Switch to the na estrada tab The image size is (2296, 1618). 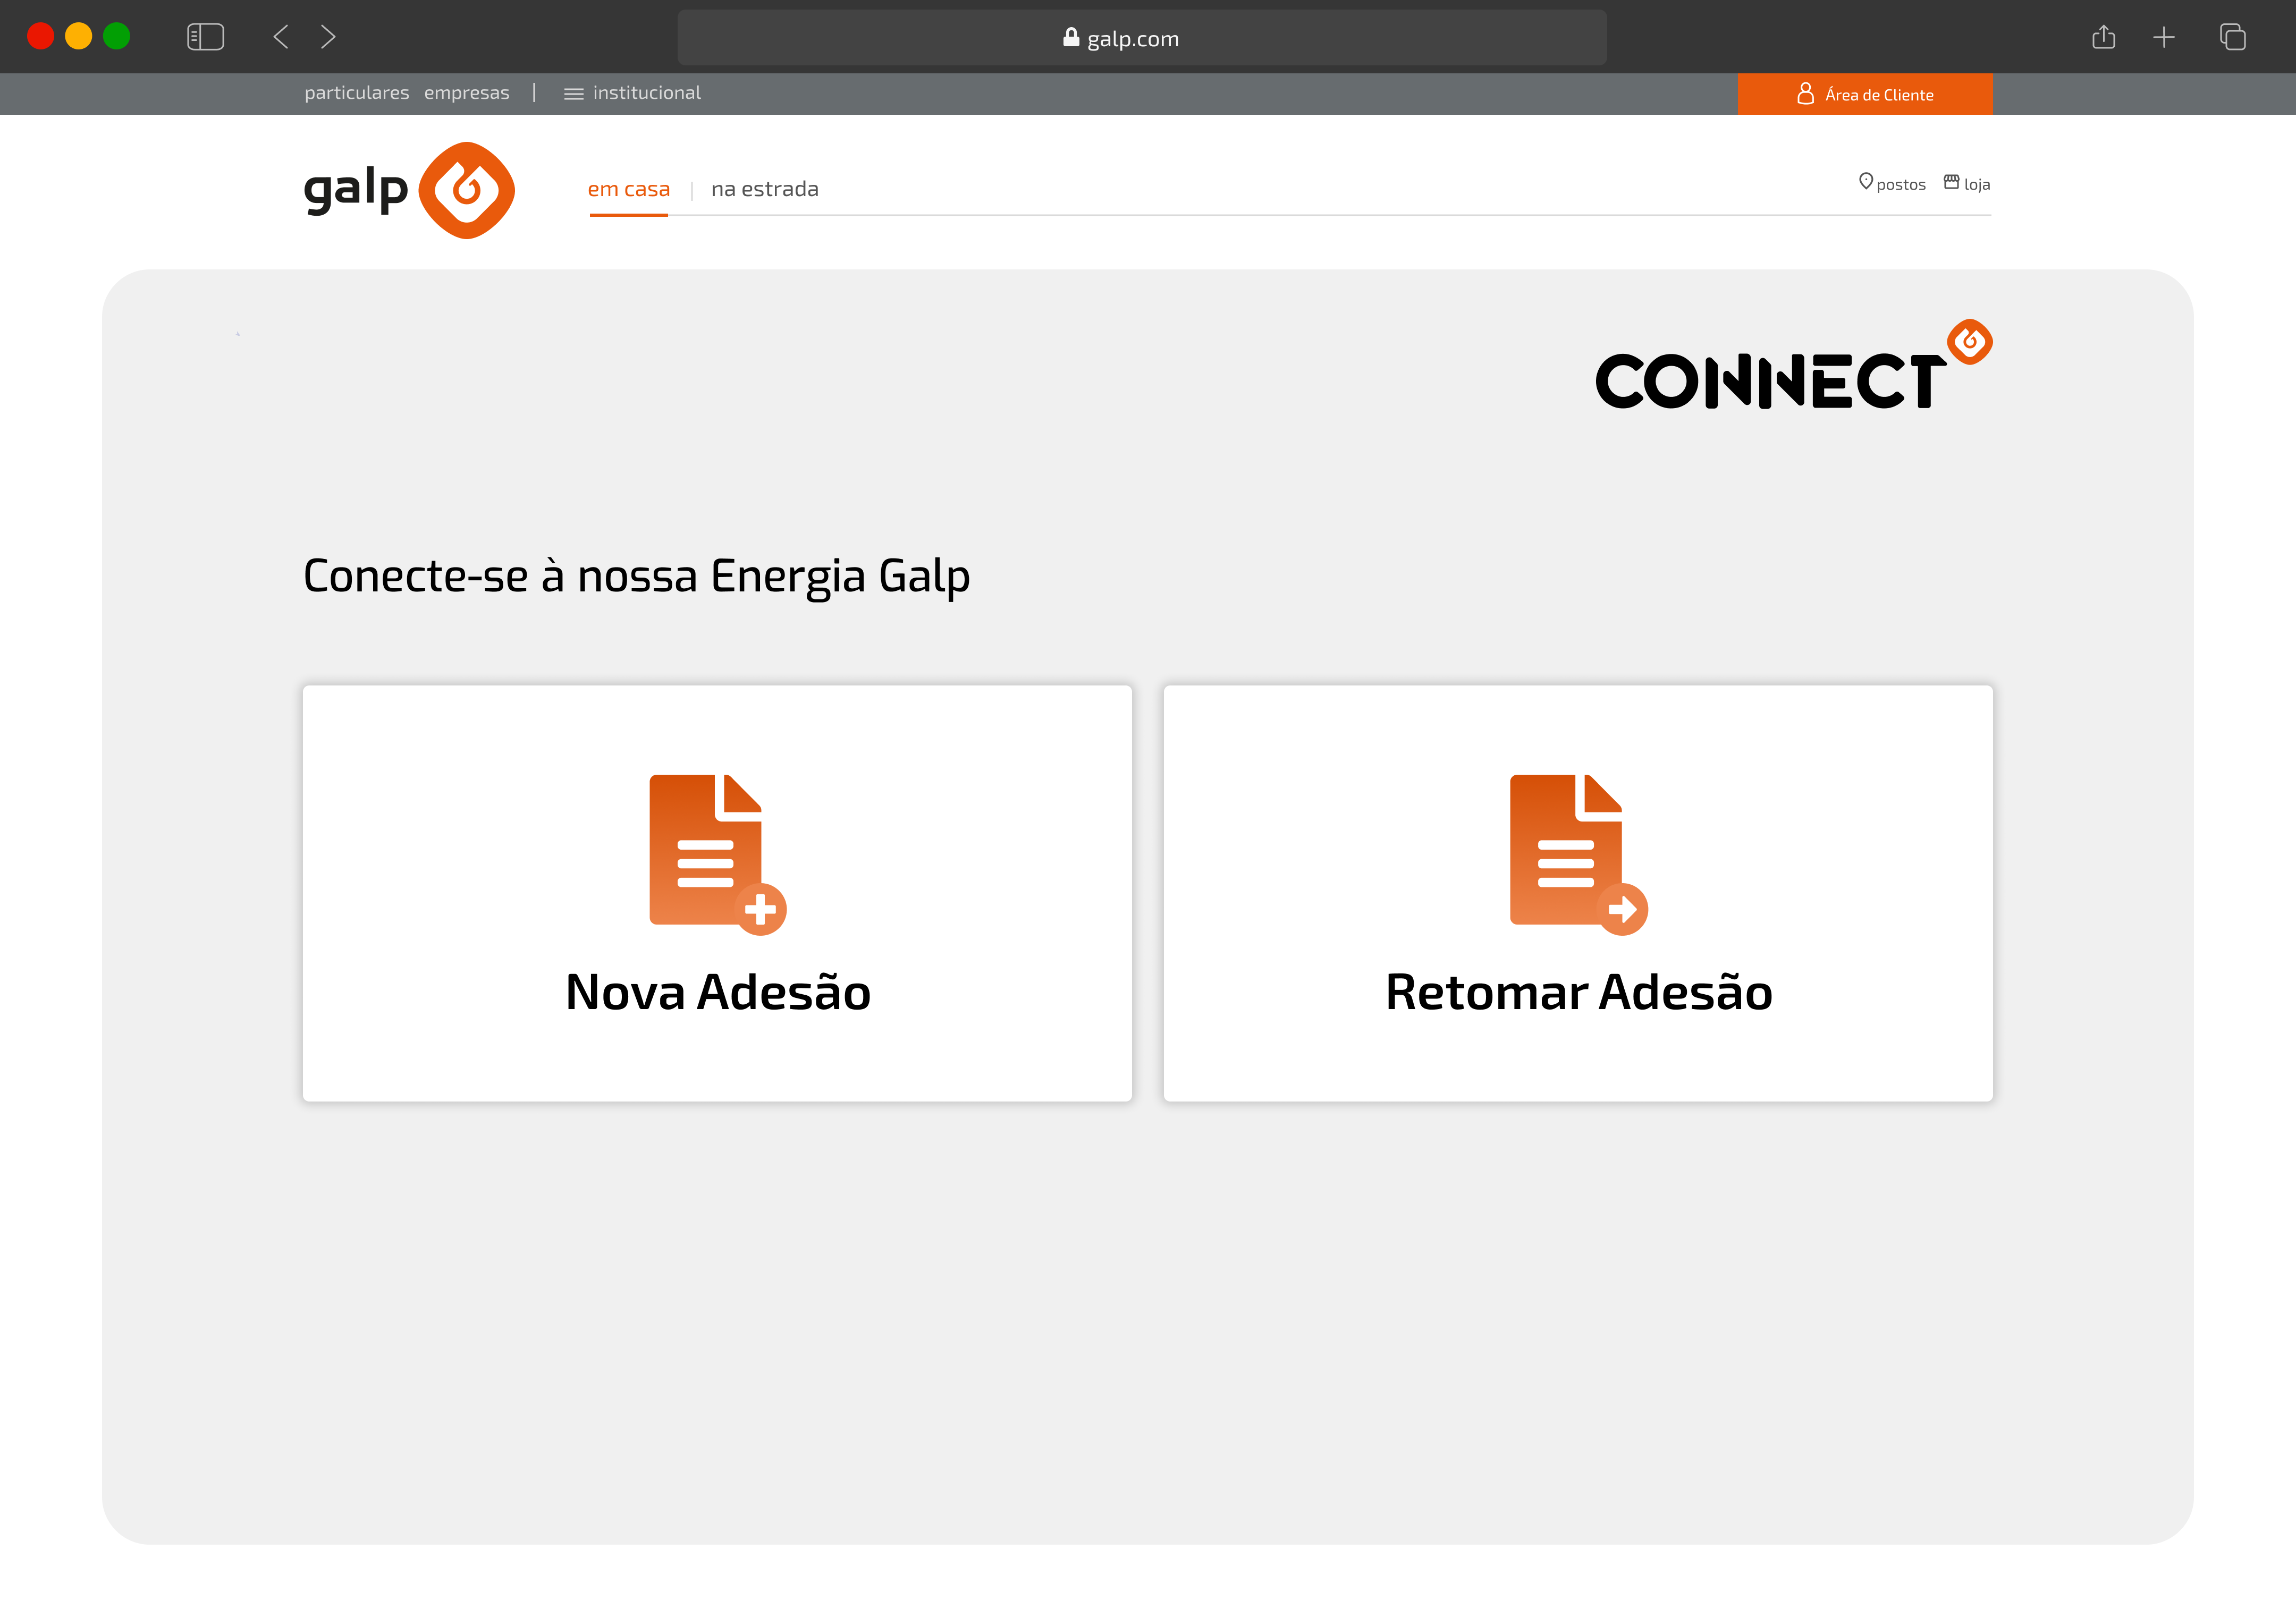point(764,189)
